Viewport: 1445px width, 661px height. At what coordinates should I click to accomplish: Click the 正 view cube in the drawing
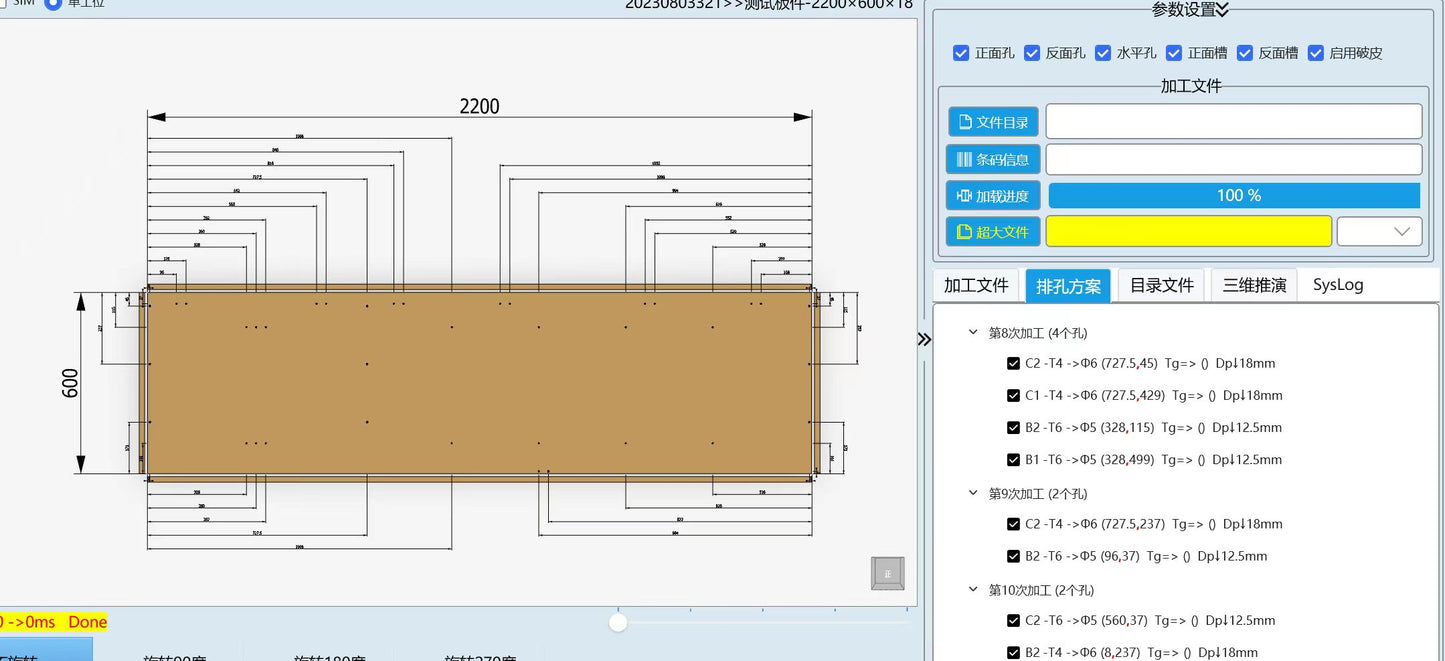(887, 573)
